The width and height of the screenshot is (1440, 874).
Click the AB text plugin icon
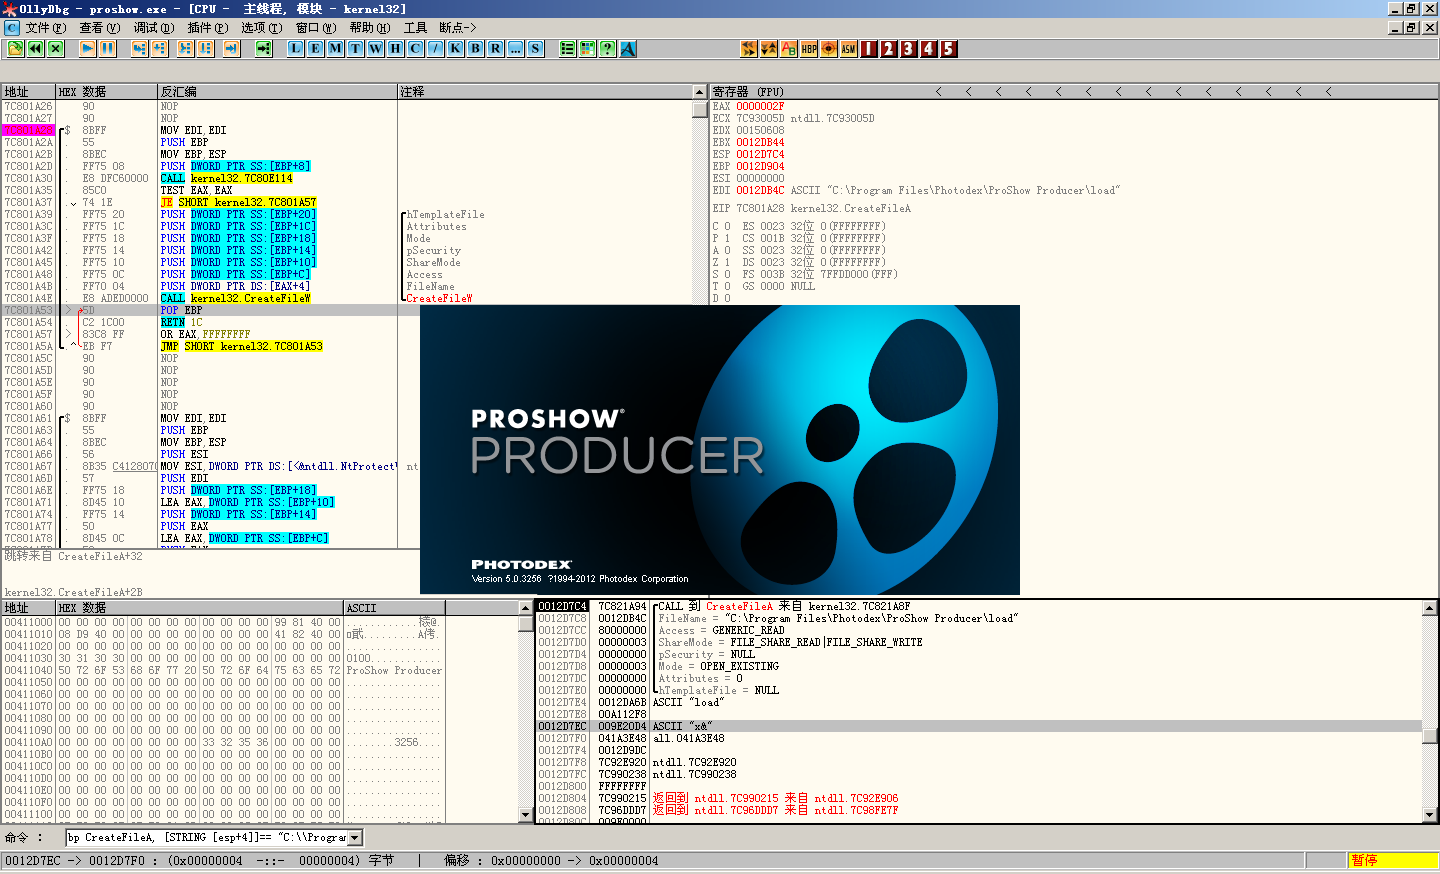tap(789, 48)
